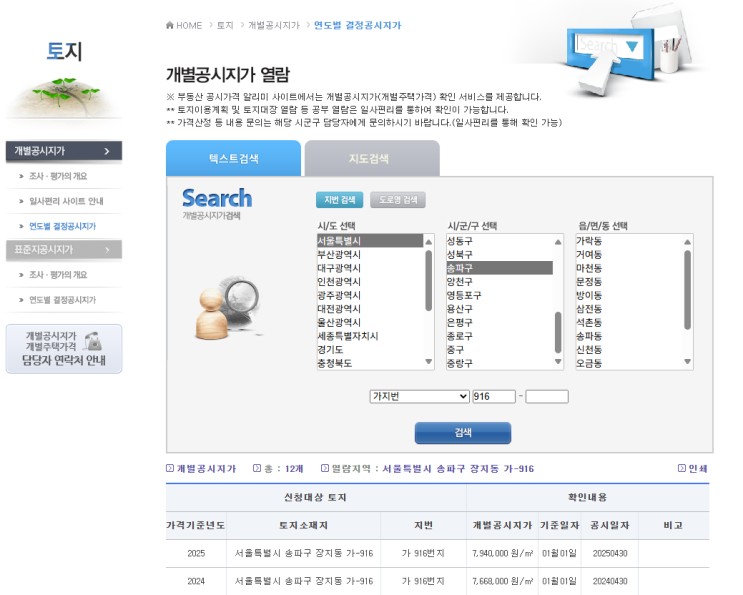Open 조사·평가의 개요 under 표준지공시지가
The width and height of the screenshot is (743, 595).
[x=58, y=275]
